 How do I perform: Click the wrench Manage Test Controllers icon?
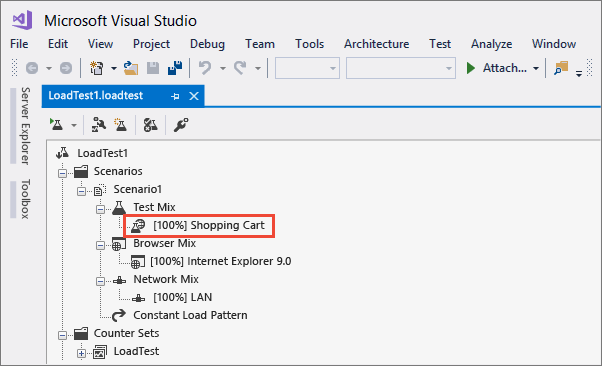pos(180,125)
